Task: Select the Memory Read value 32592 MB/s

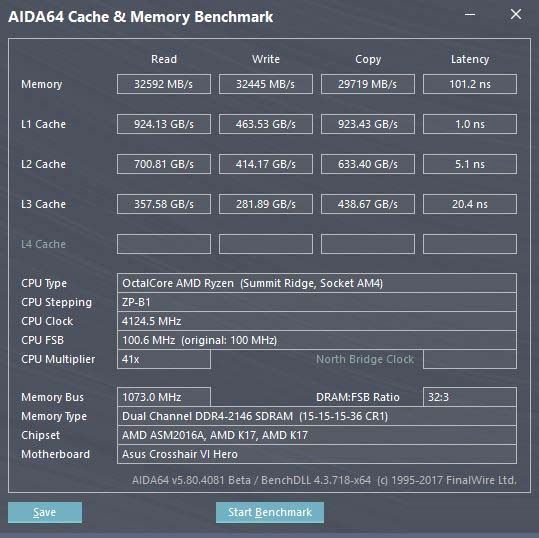Action: [164, 84]
